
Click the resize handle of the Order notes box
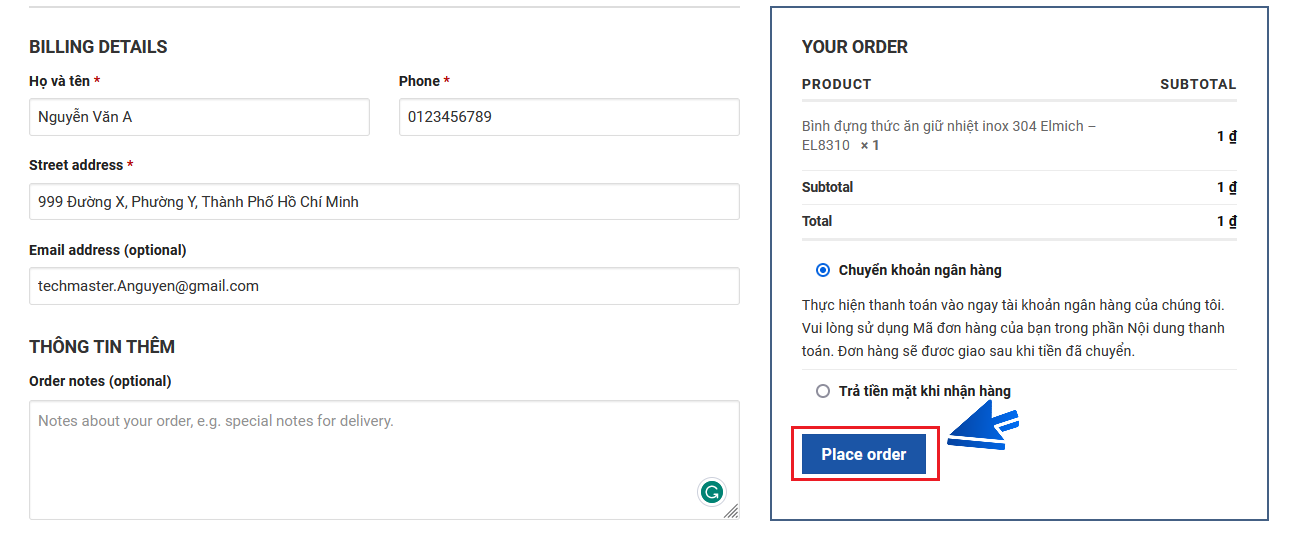point(732,512)
